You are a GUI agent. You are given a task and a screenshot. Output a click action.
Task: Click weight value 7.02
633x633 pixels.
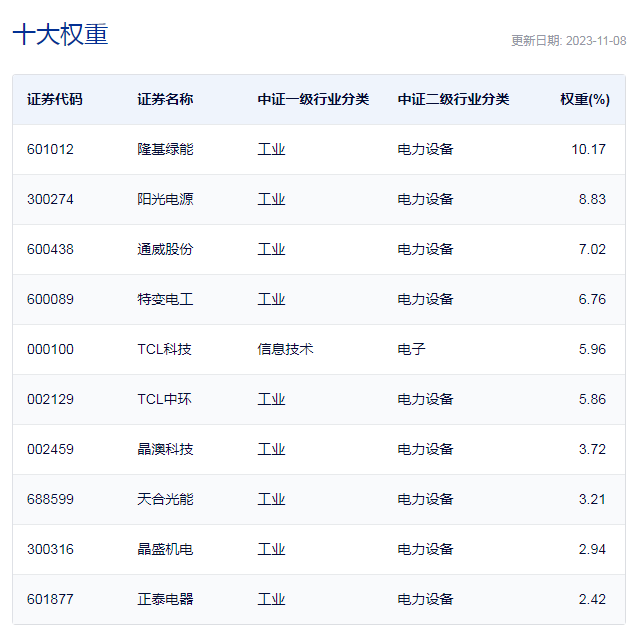click(592, 249)
